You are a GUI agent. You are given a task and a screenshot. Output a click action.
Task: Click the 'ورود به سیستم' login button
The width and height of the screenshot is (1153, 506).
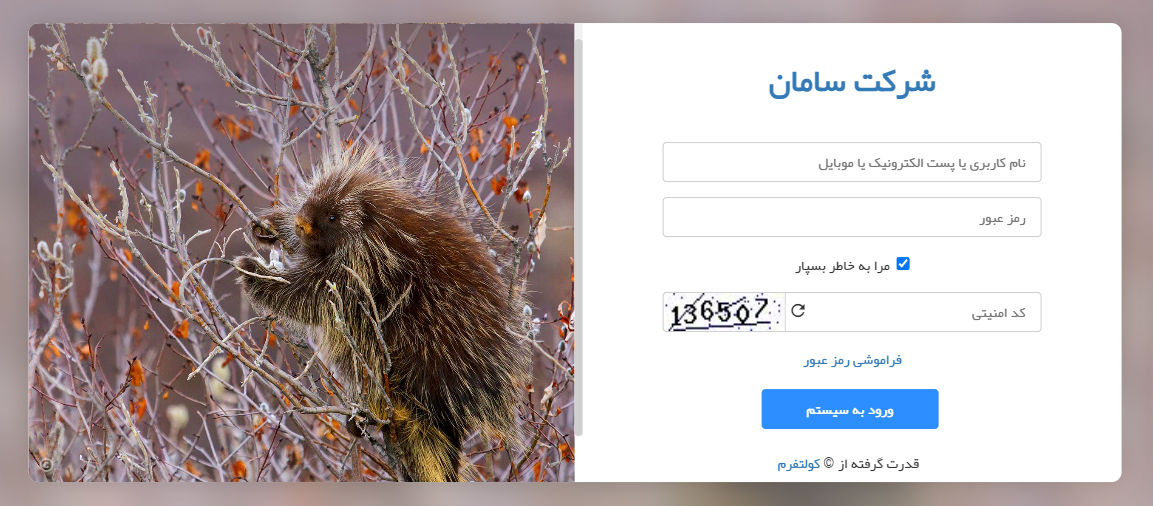(850, 409)
